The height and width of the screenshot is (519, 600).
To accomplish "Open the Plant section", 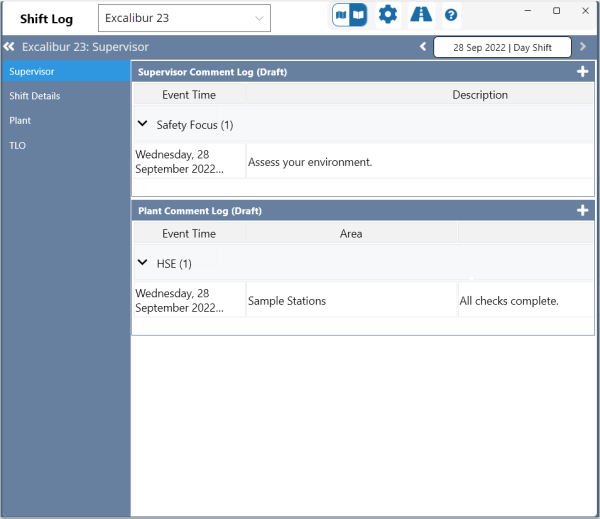I will [65, 120].
